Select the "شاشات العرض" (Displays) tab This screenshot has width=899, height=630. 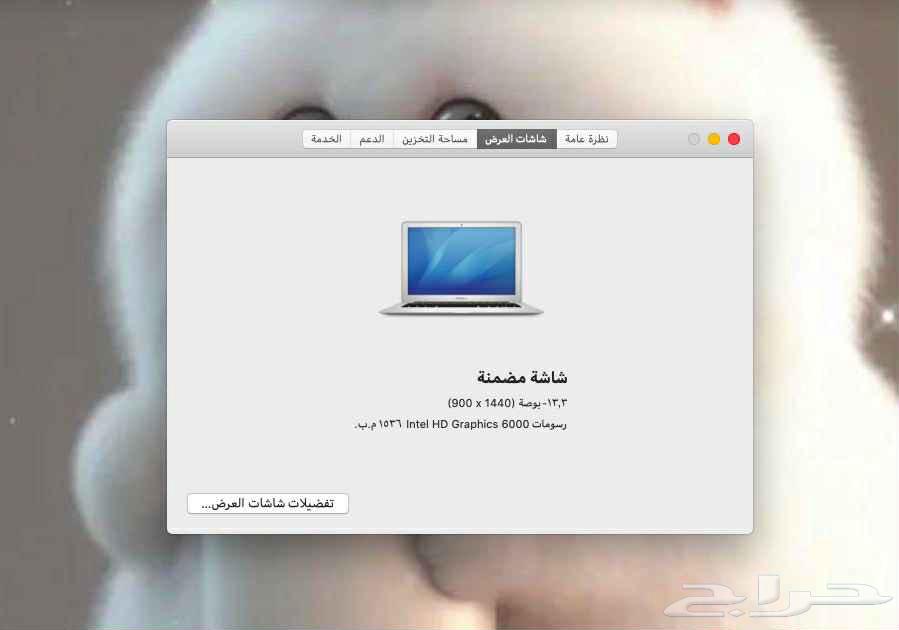(x=516, y=138)
